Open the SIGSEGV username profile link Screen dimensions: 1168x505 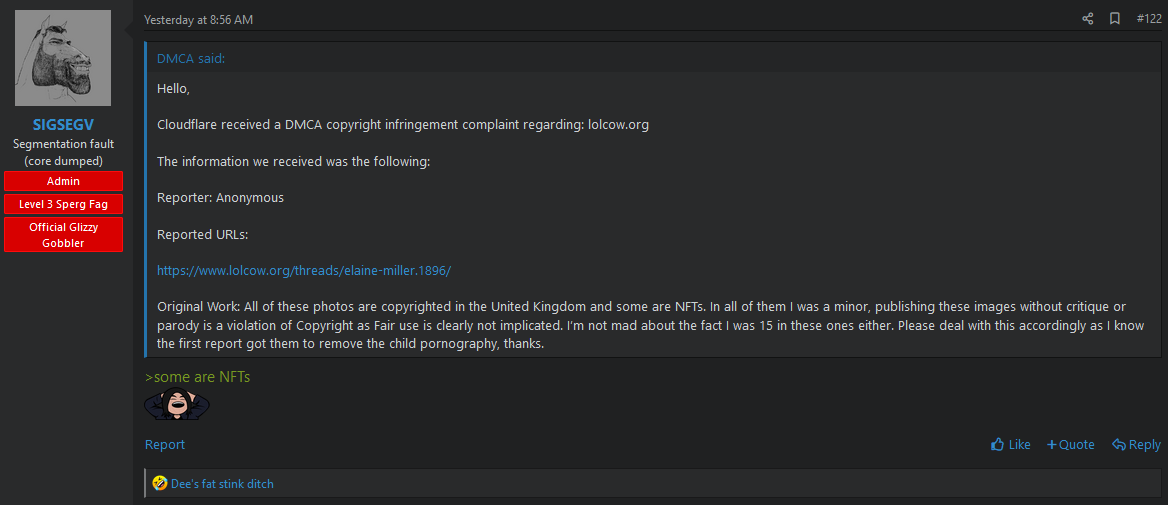[63, 125]
